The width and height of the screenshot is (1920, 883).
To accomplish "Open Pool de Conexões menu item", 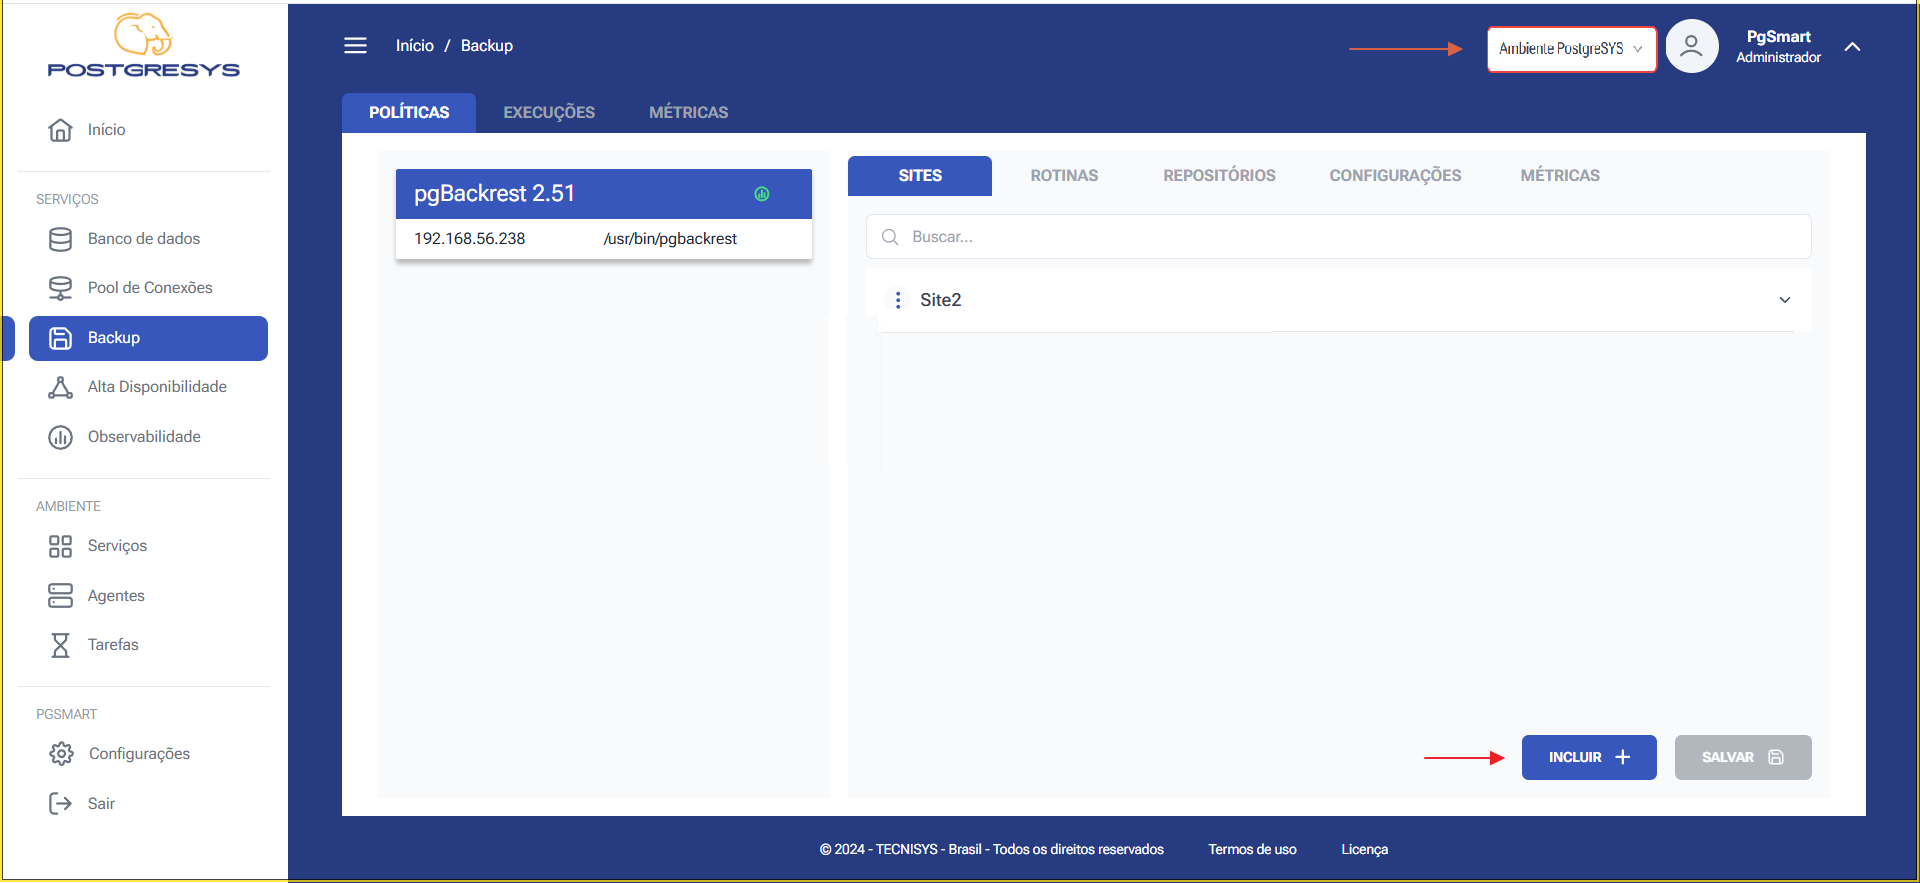I will pos(148,288).
